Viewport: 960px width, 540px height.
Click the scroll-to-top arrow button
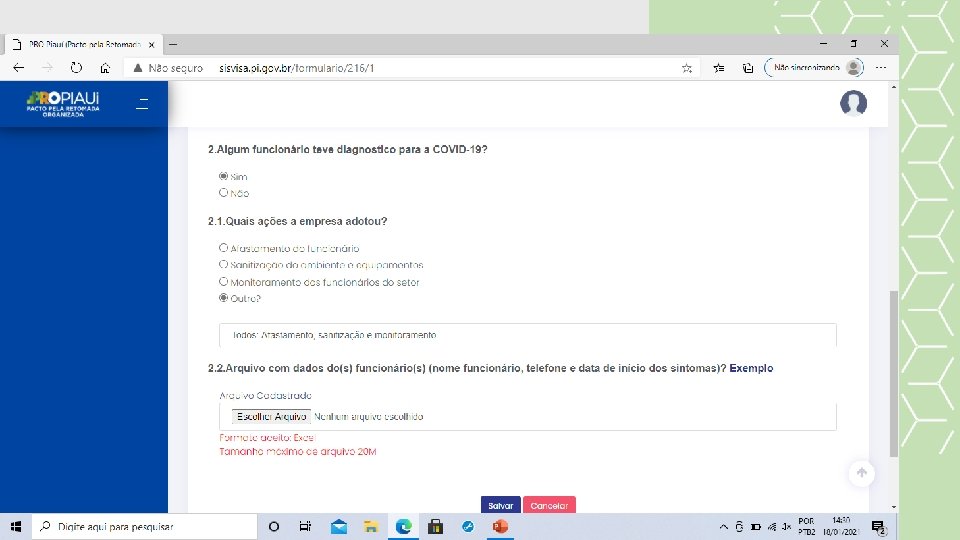(861, 473)
